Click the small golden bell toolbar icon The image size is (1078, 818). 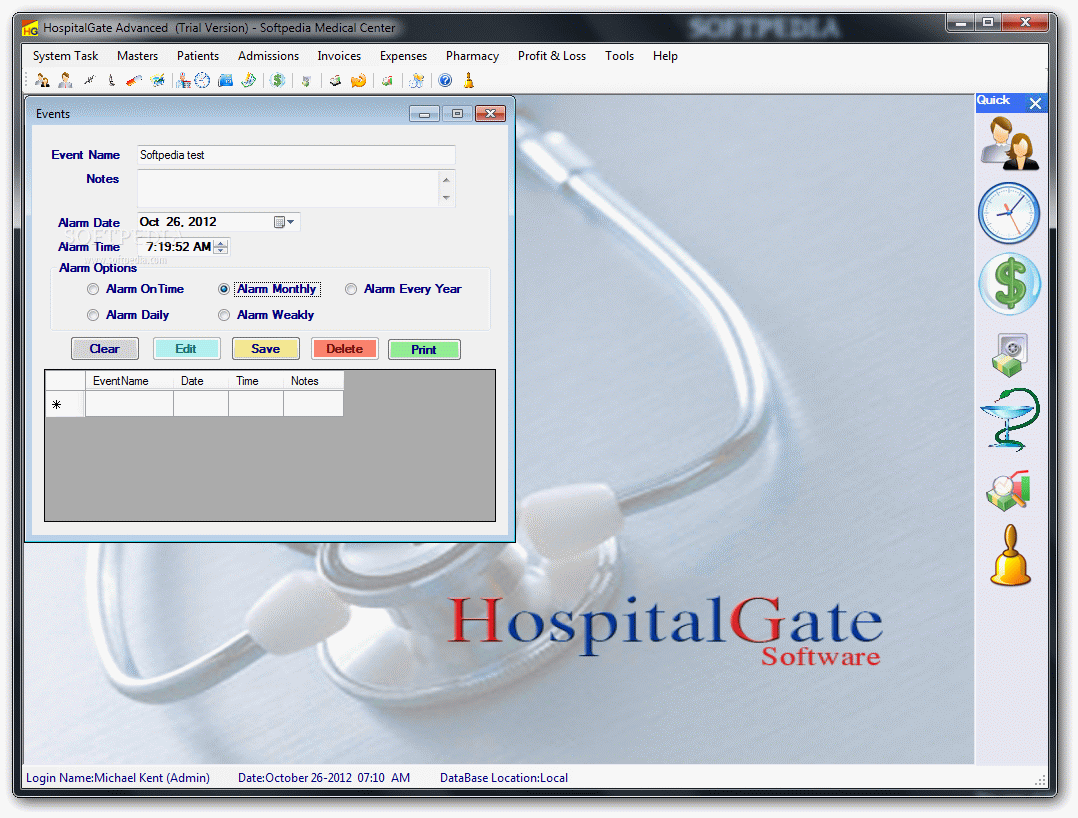click(x=469, y=80)
